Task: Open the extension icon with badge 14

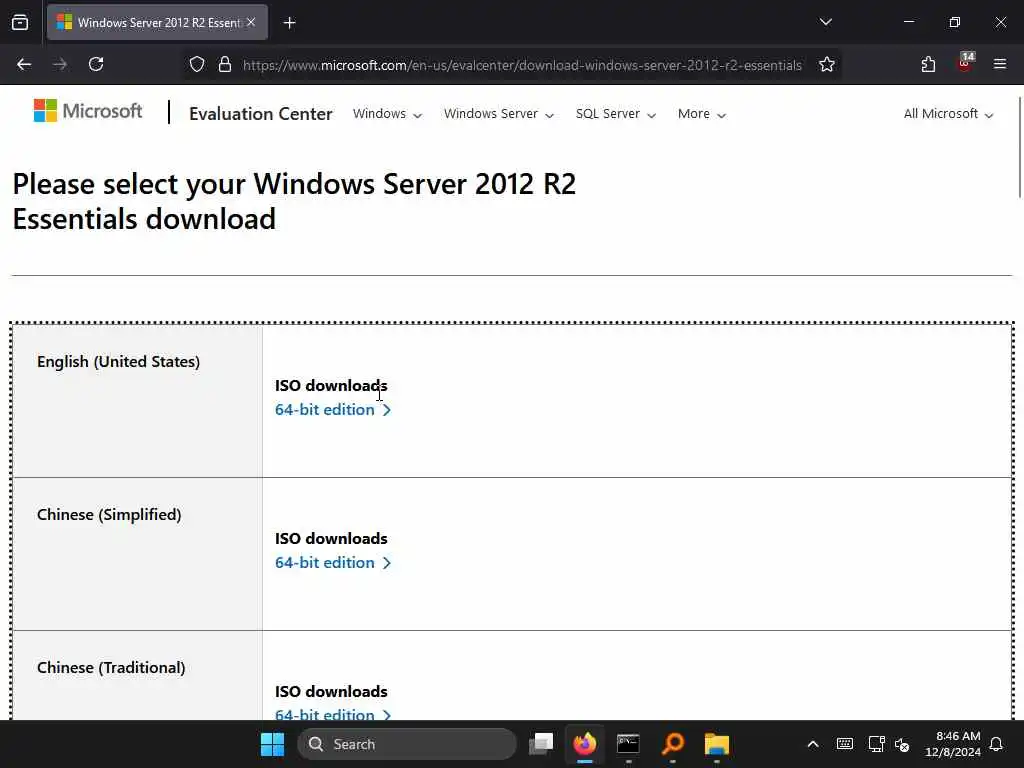Action: coord(965,63)
